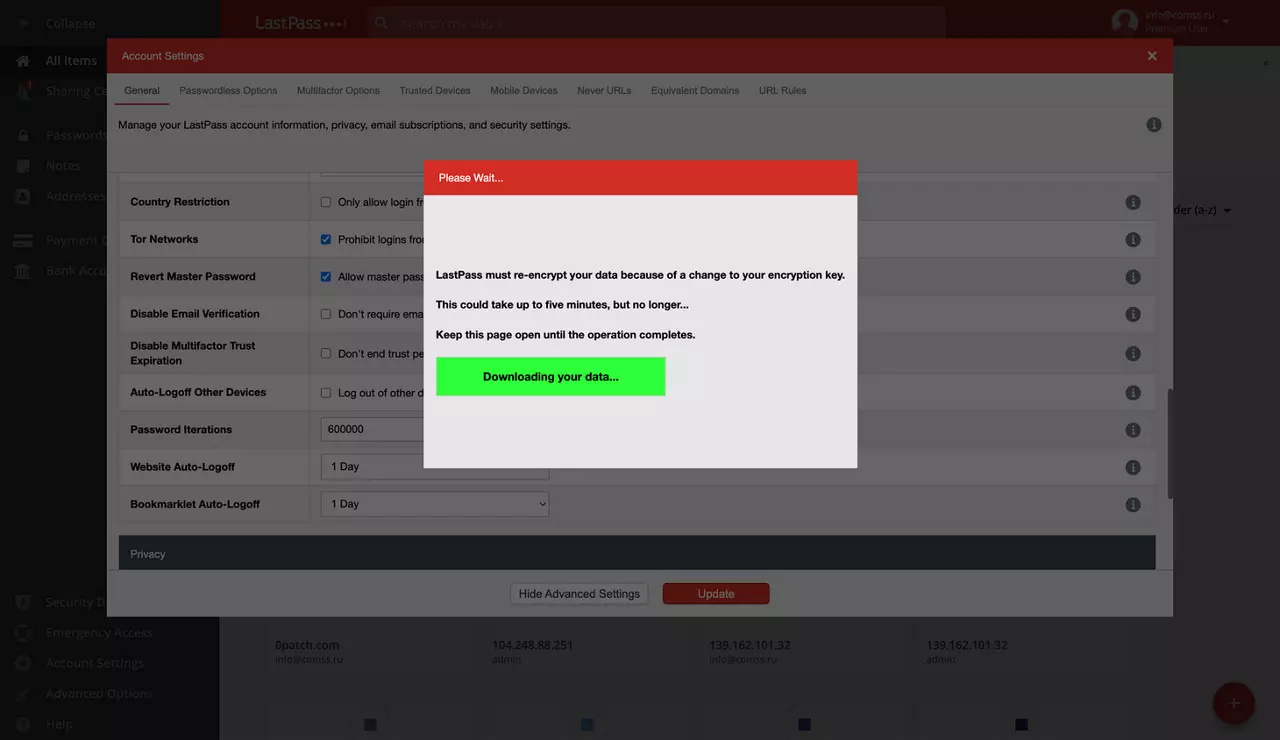The height and width of the screenshot is (740, 1280).
Task: Show info for Country Restriction
Action: coord(1133,202)
